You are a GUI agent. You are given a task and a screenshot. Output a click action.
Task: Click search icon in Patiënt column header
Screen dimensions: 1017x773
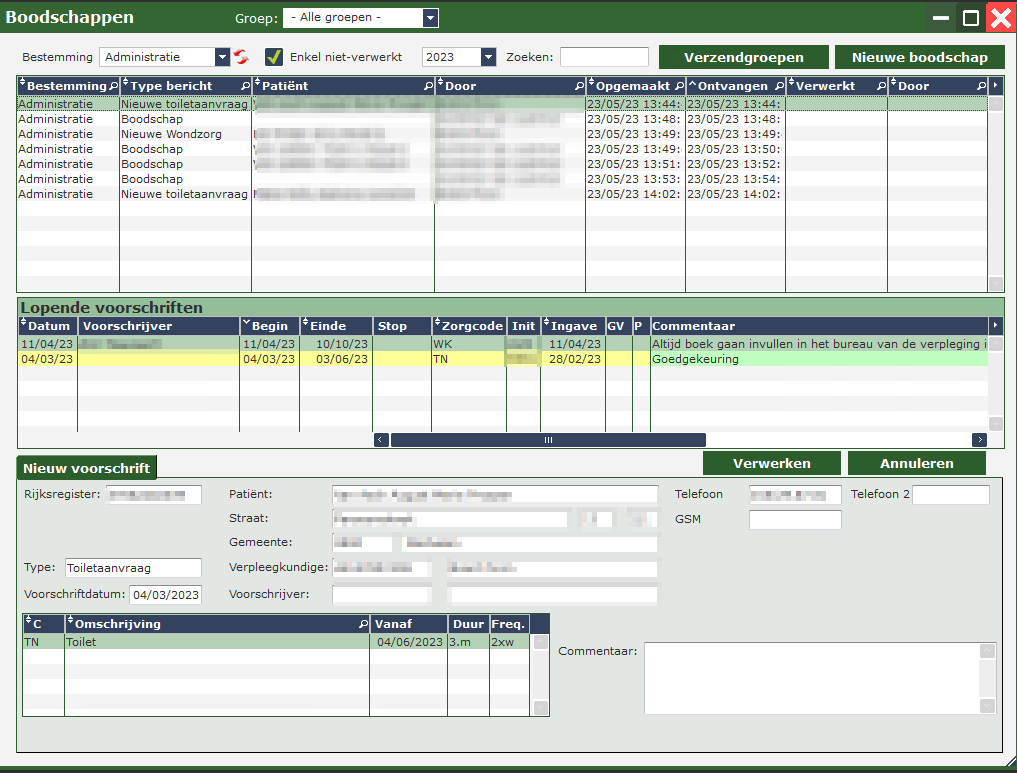pos(428,87)
